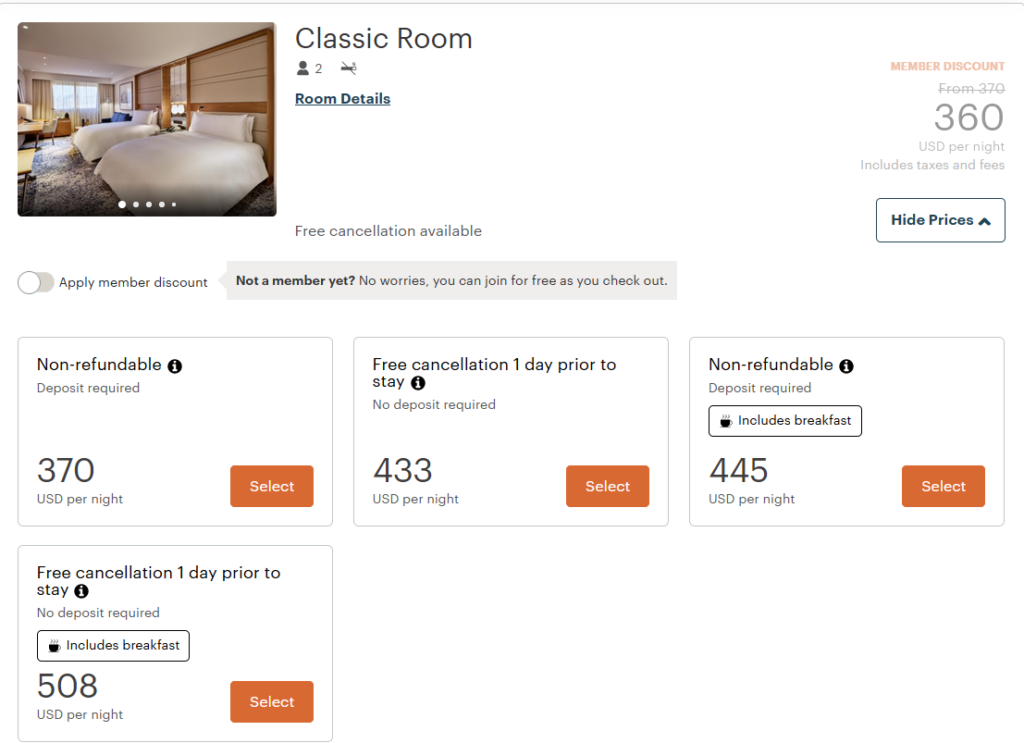Click the Classic Room photo

click(146, 117)
